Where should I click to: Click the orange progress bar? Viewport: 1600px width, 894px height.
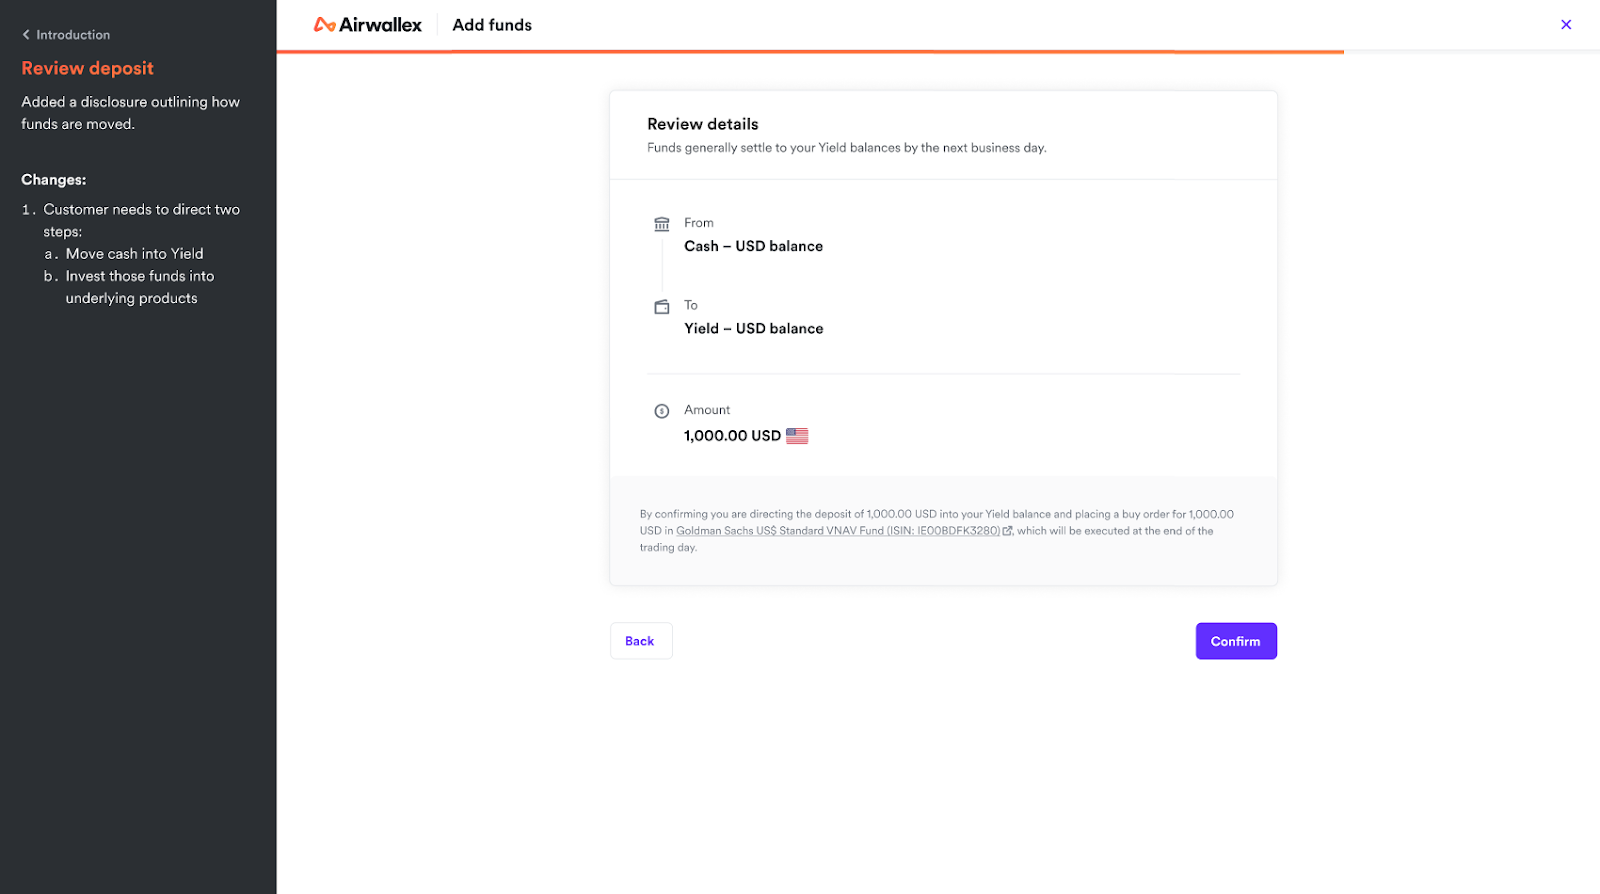[810, 51]
